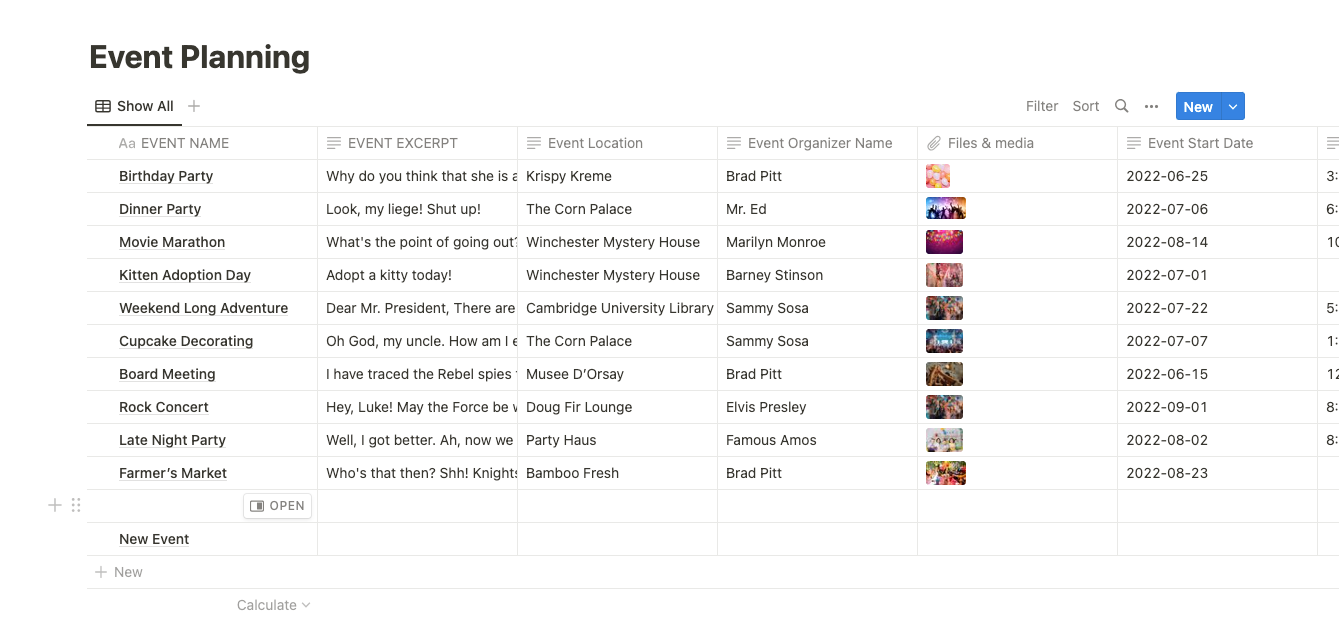Add a new view with plus icon

[x=194, y=106]
